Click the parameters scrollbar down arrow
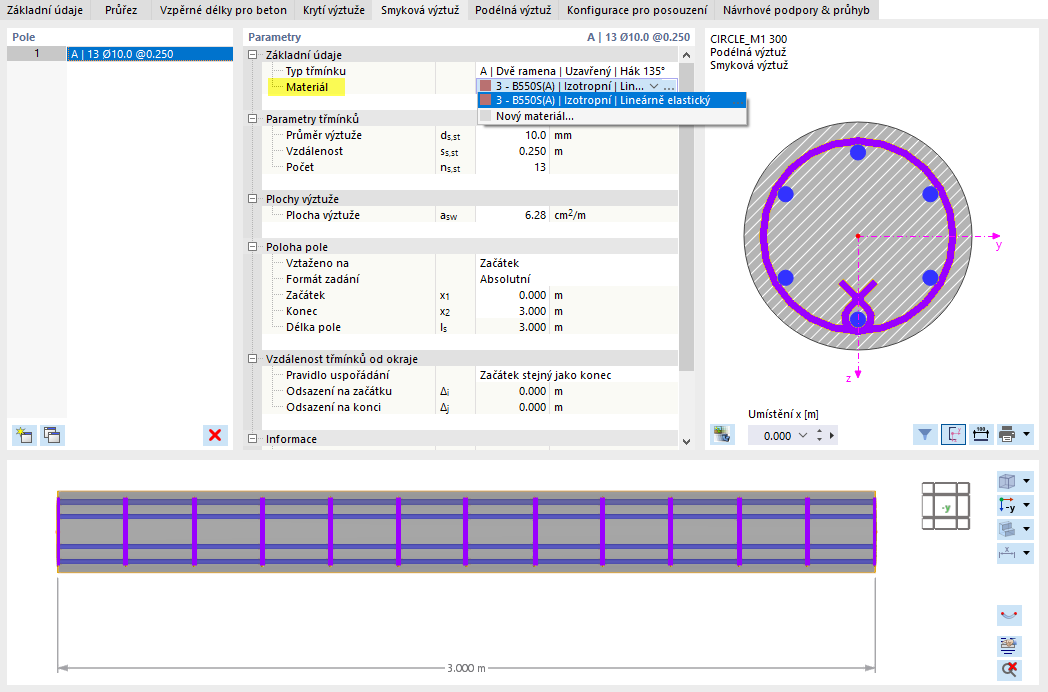The height and width of the screenshot is (692, 1048). pos(686,441)
